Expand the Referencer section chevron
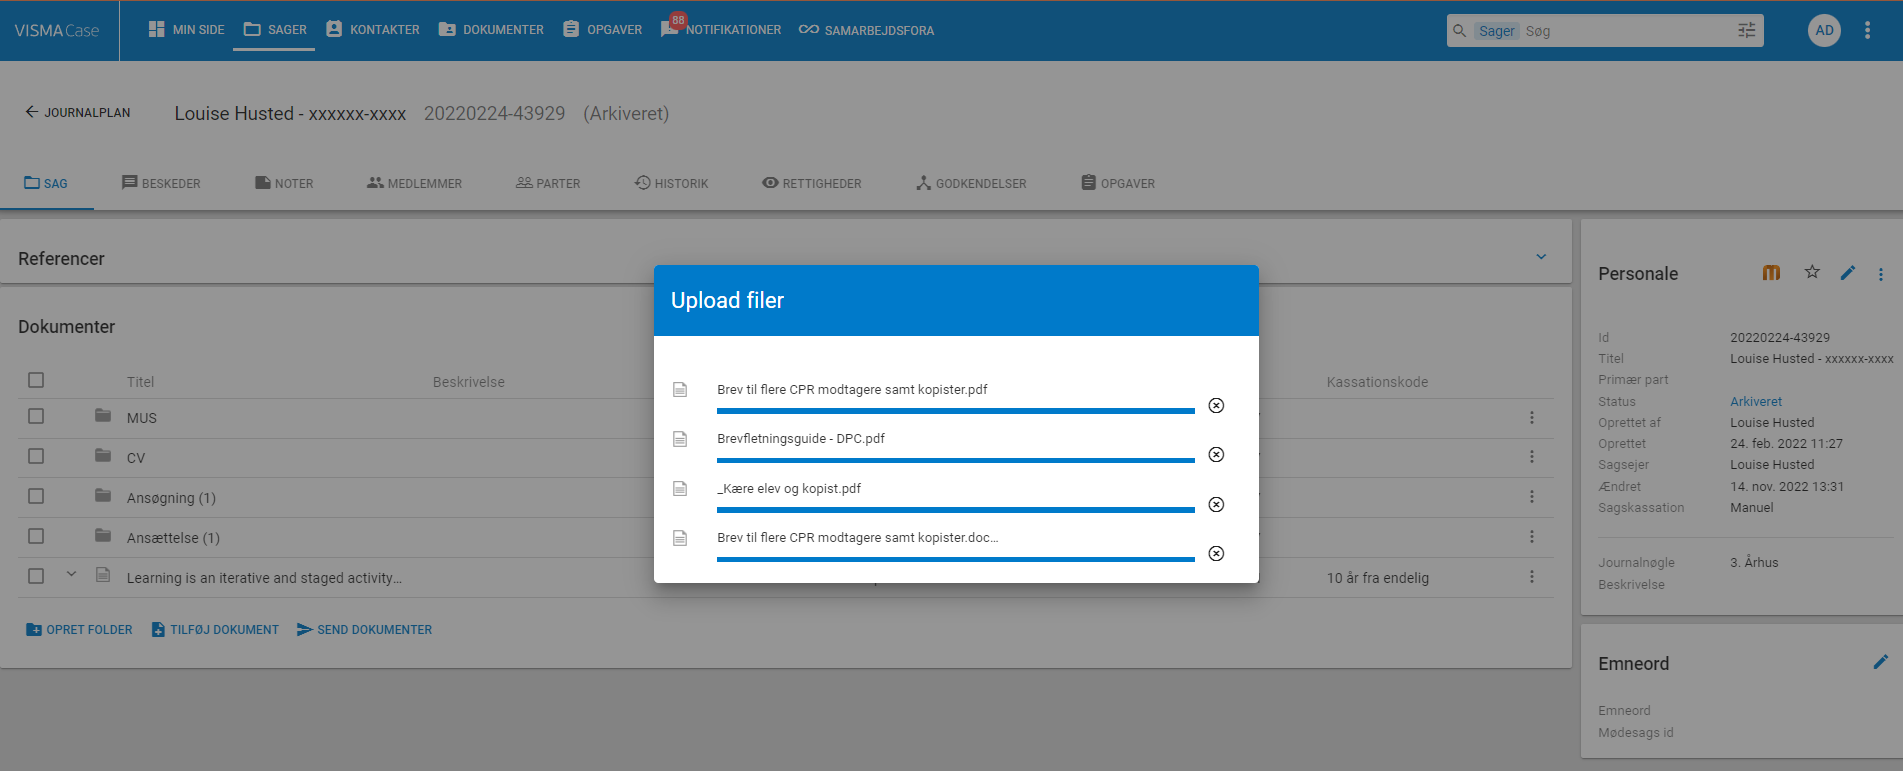The height and width of the screenshot is (771, 1903). click(1541, 257)
